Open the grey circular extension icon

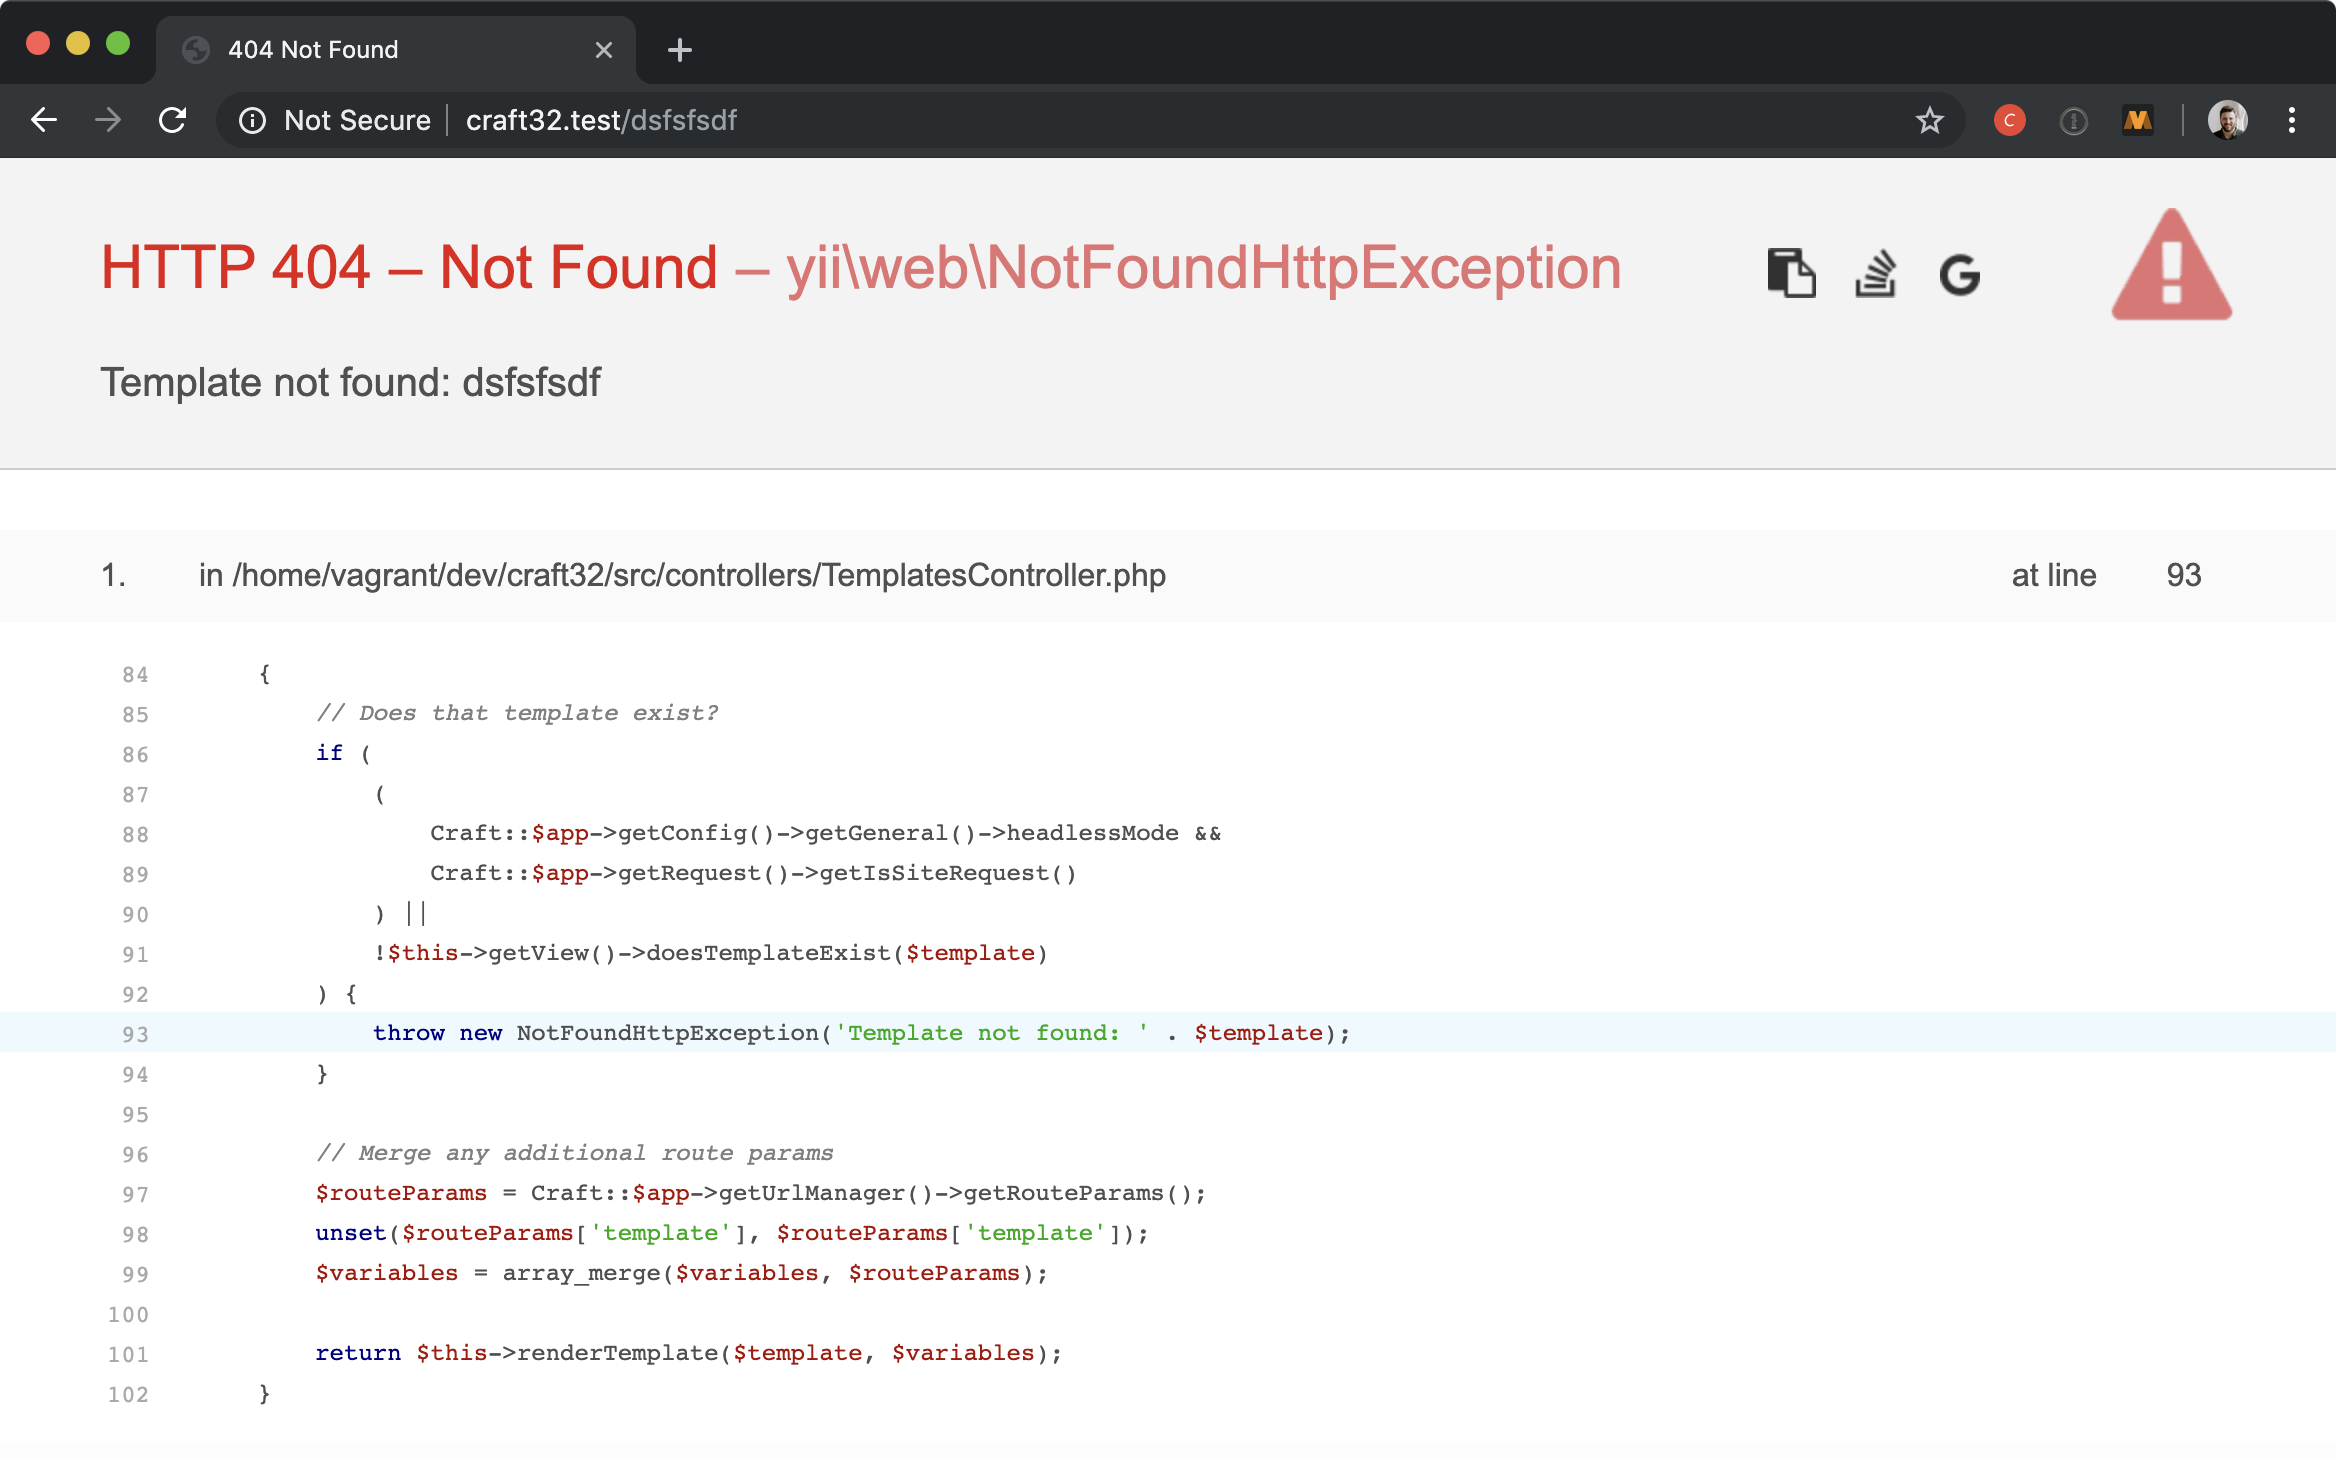pos(2073,121)
